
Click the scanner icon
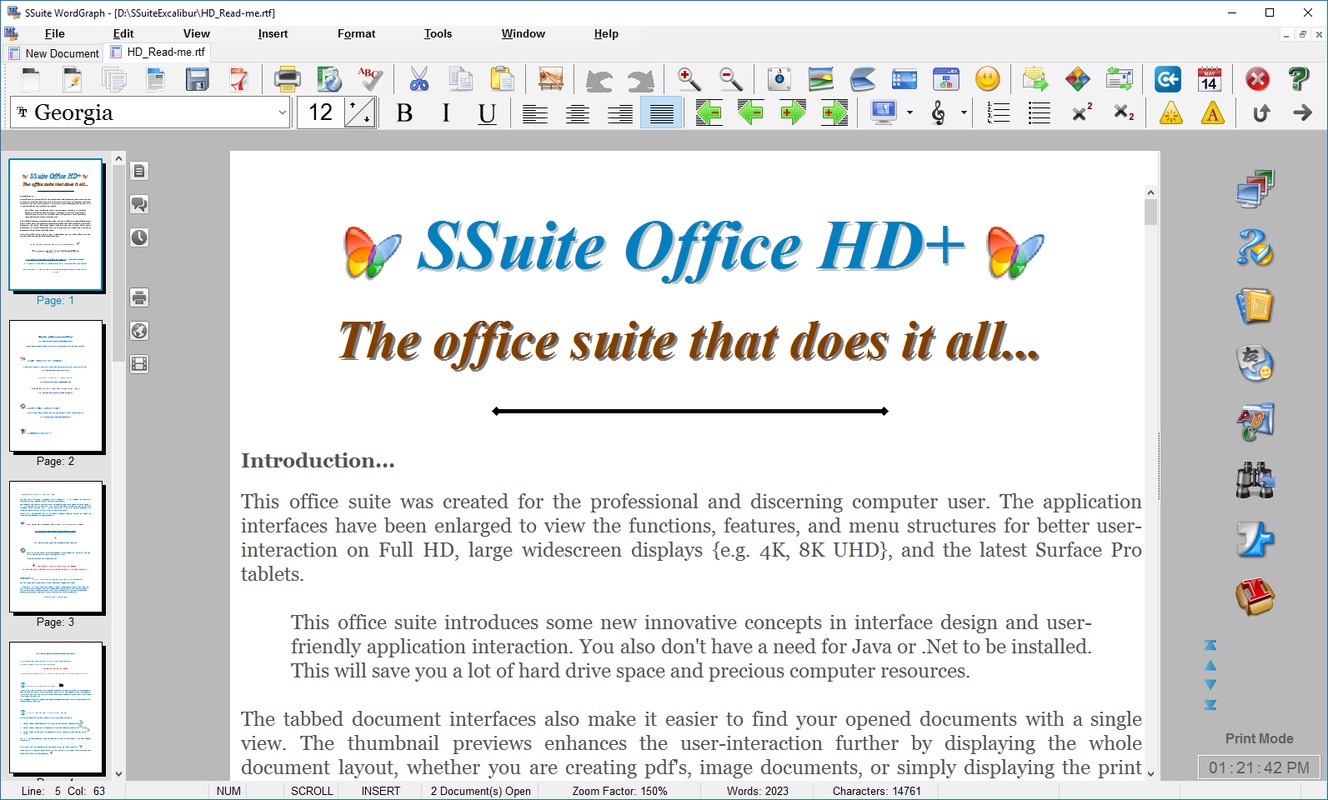(x=863, y=79)
